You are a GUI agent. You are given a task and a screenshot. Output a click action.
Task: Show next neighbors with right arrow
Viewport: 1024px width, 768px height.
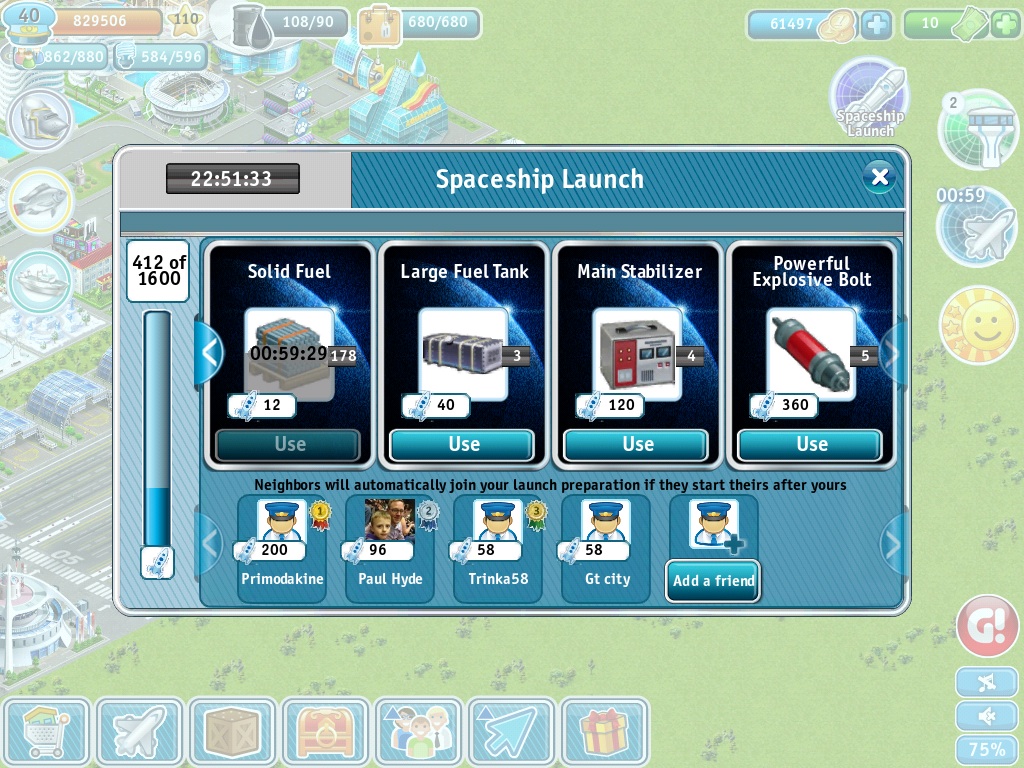[893, 544]
